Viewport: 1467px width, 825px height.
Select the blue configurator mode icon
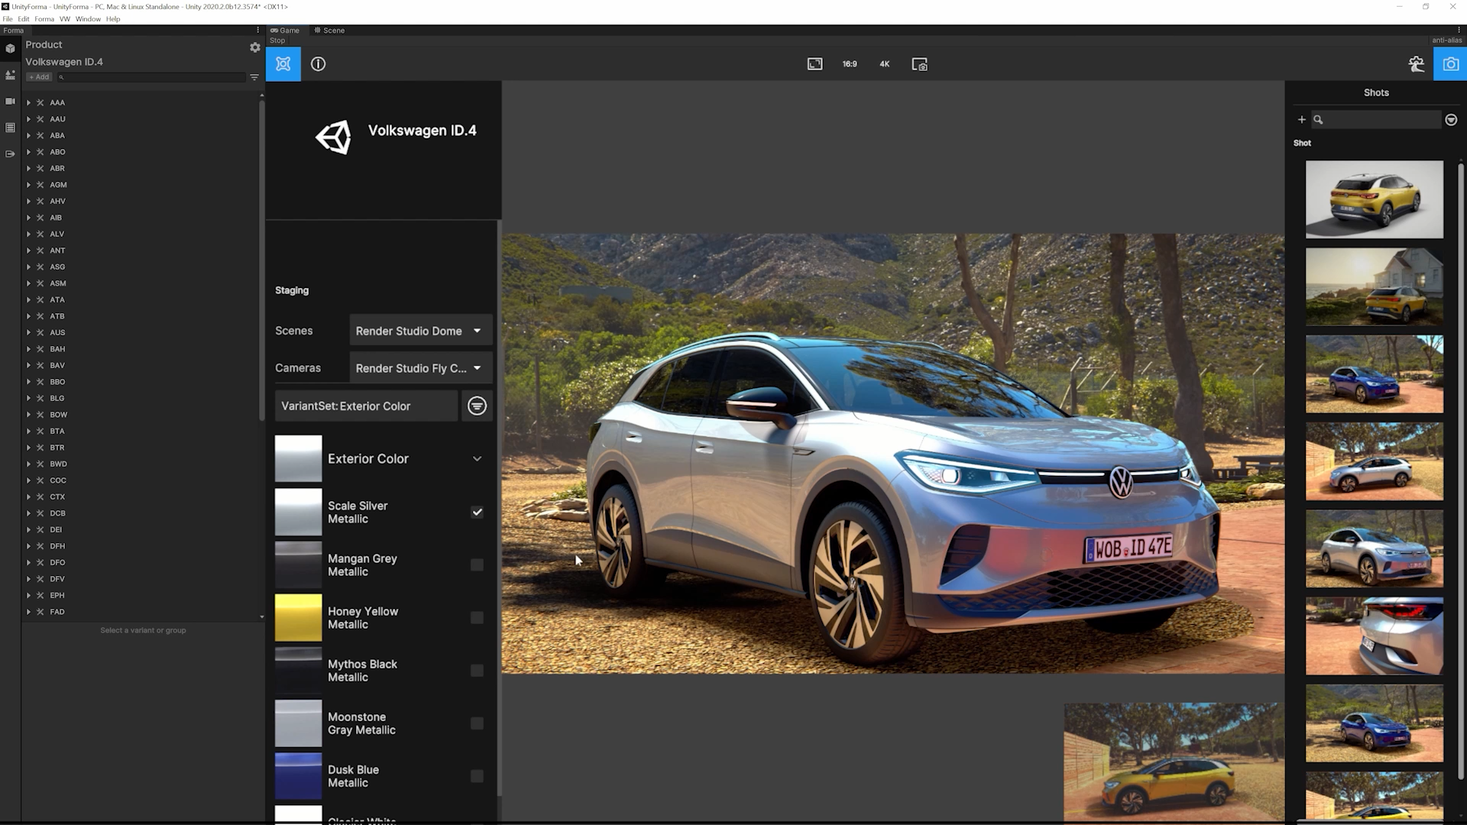pyautogui.click(x=283, y=64)
